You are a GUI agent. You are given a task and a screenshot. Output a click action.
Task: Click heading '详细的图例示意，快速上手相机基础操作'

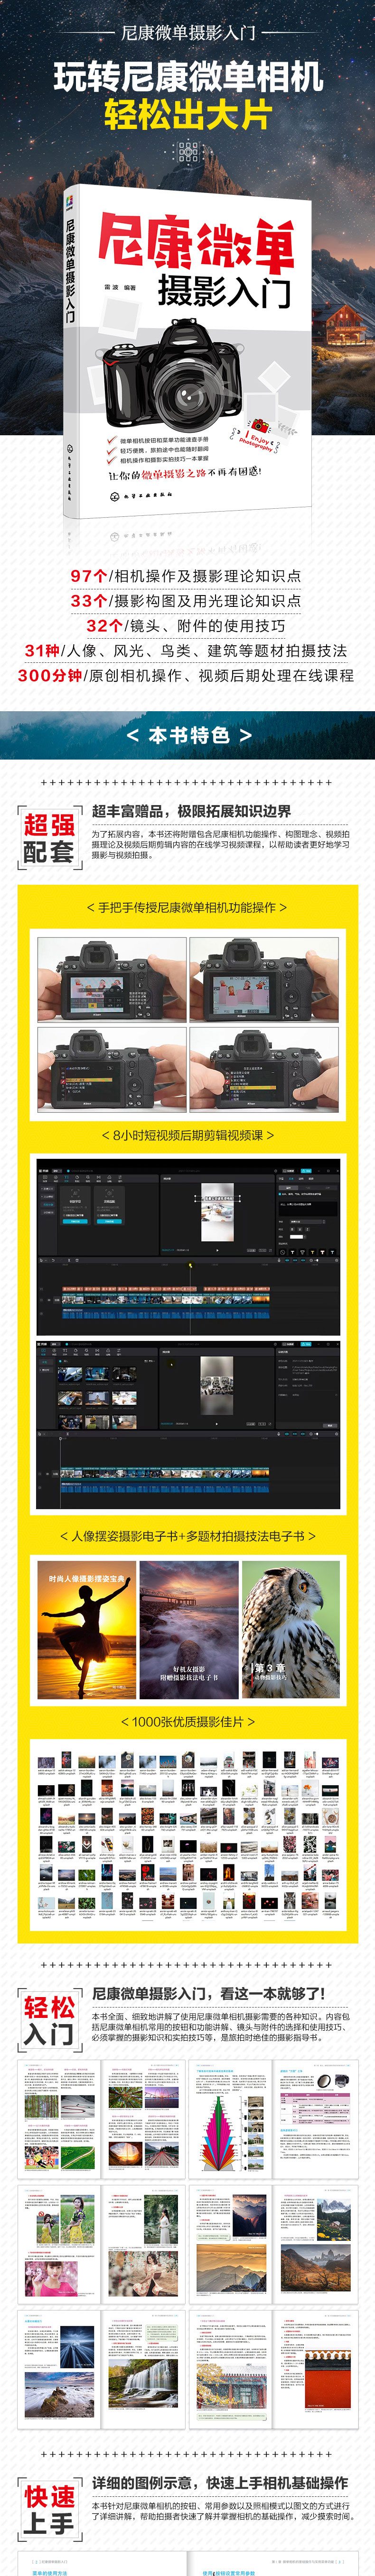[220, 2482]
